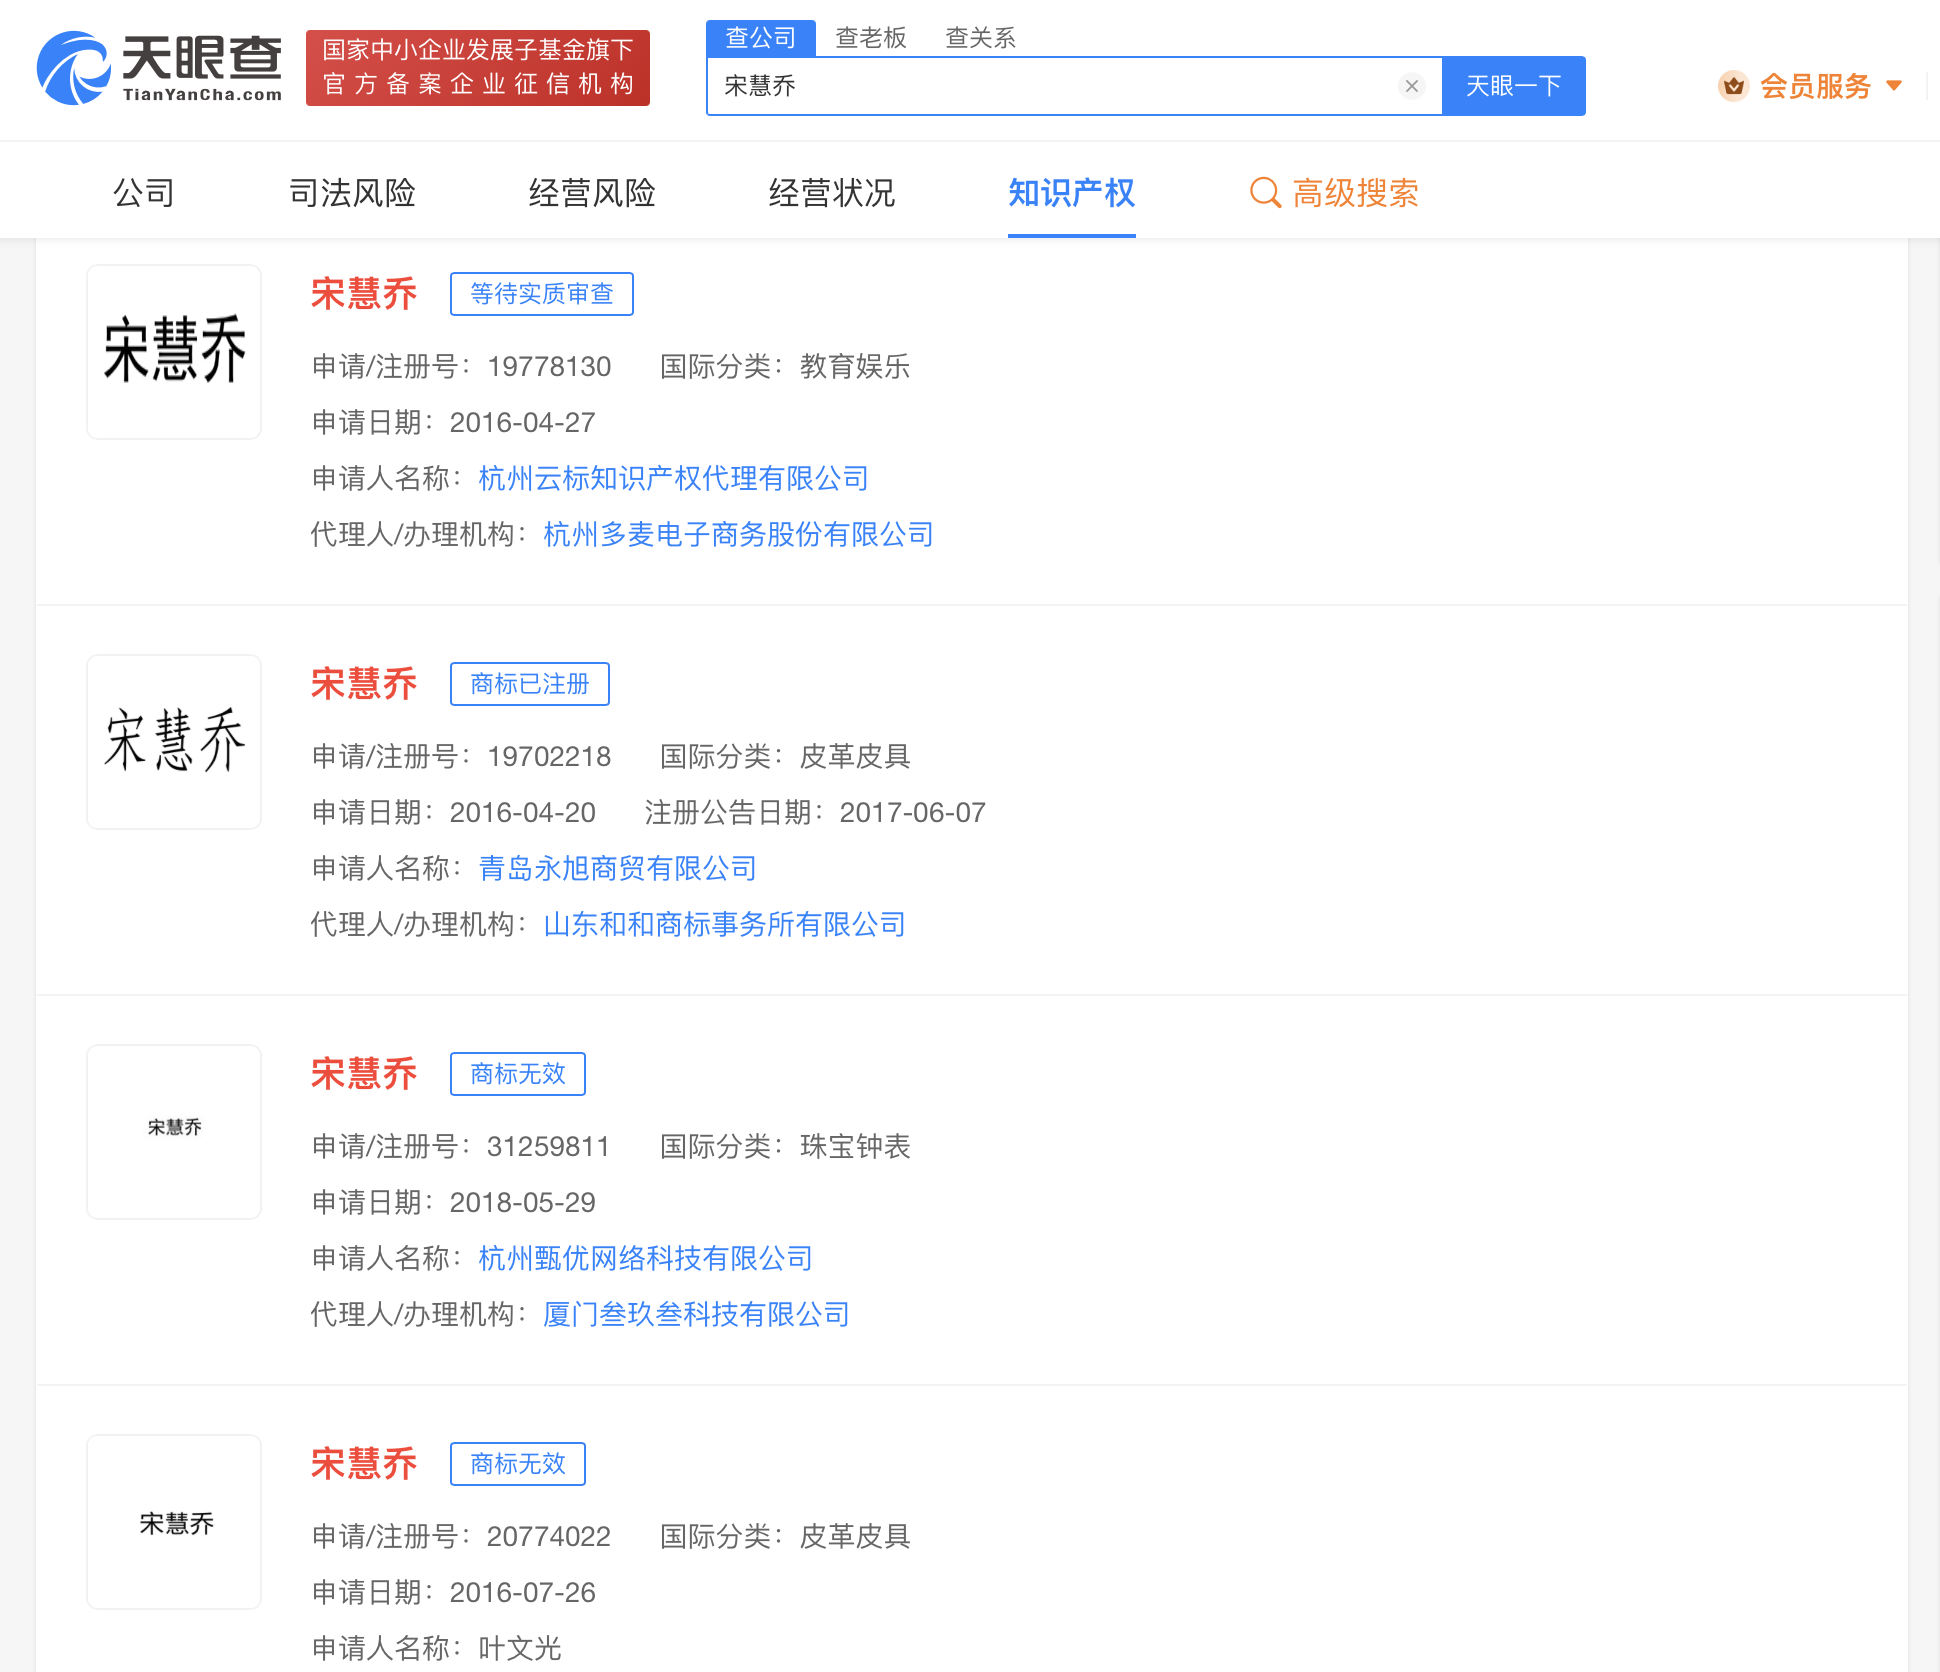The height and width of the screenshot is (1672, 1940).
Task: Open trademark image for registration 31259811
Action: click(174, 1132)
